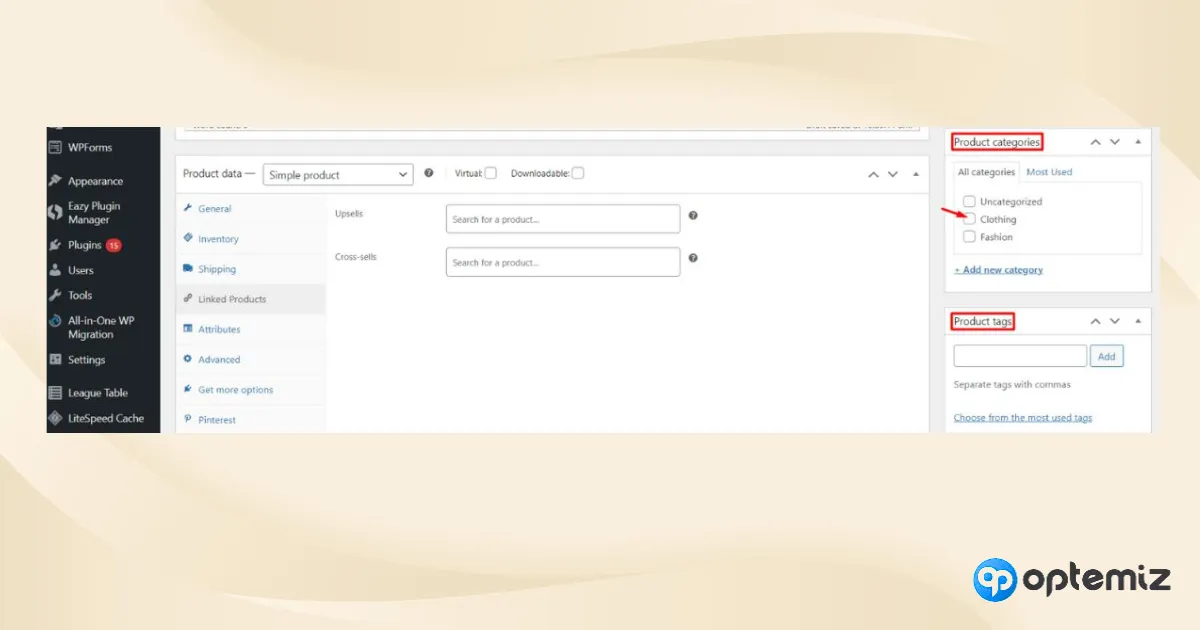The image size is (1200, 630).
Task: Click the Tools wrench icon
Action: (56, 295)
